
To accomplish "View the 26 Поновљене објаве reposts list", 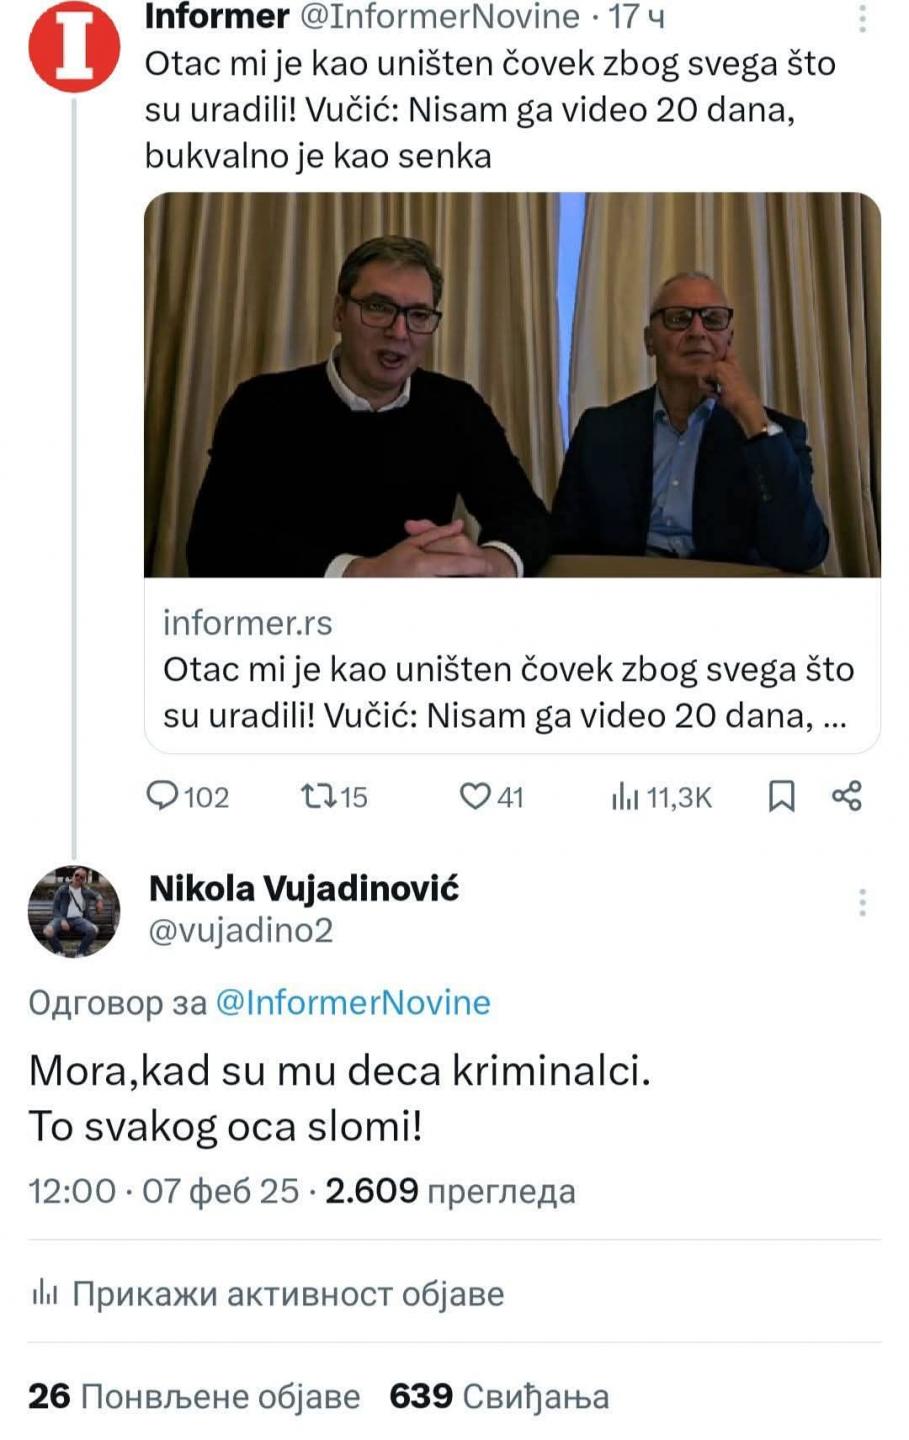I will pos(194,1396).
